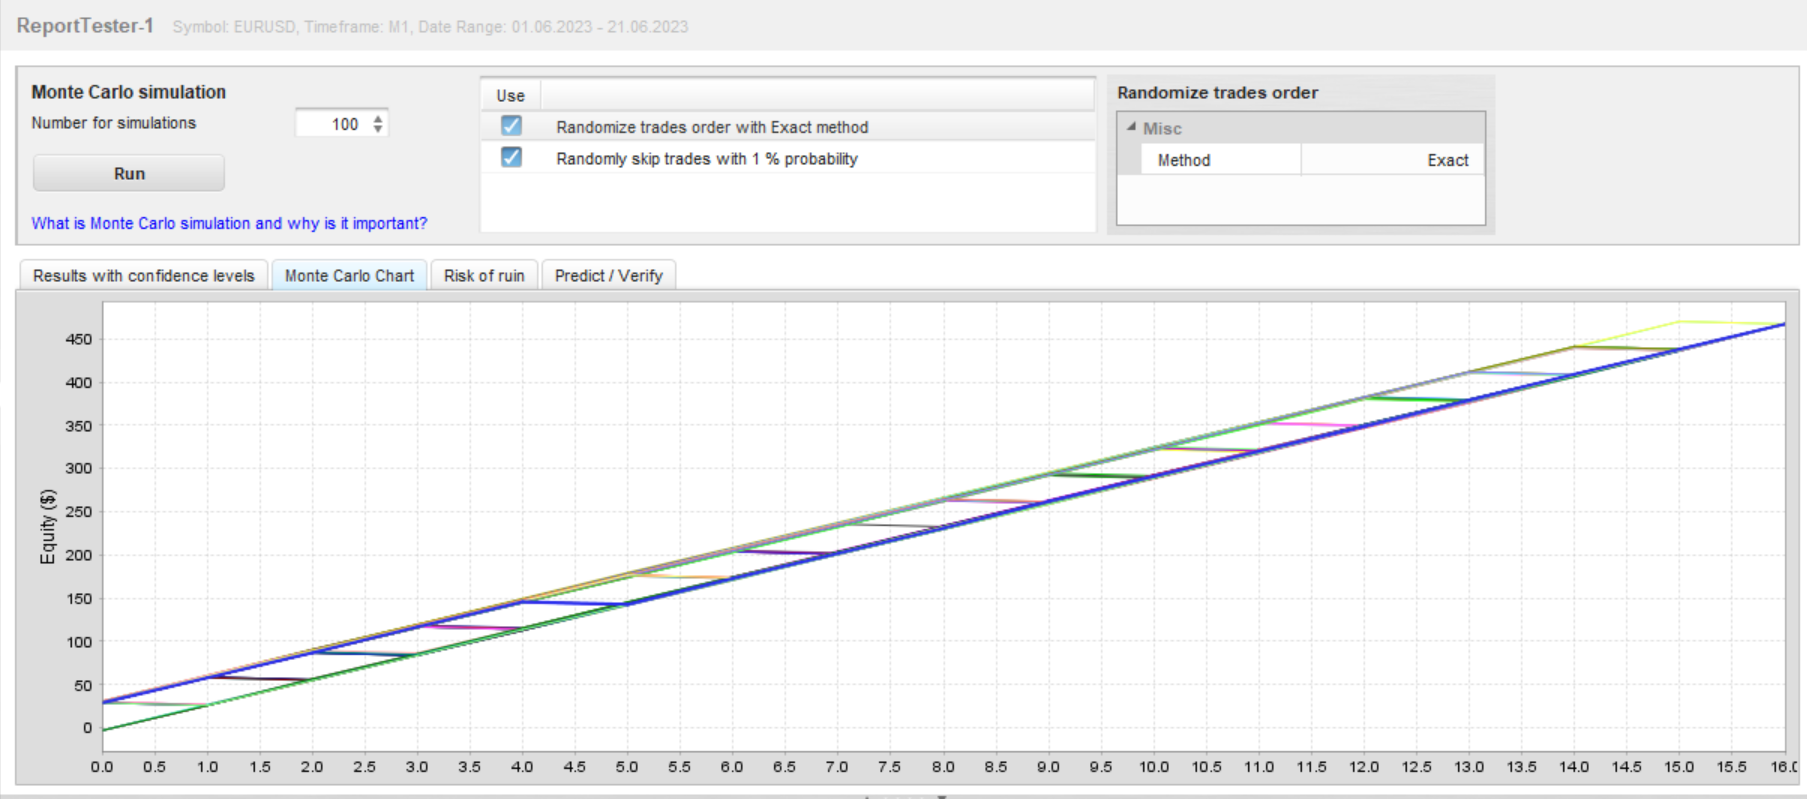Click the Randomize trades order panel heading
1807x799 pixels.
point(1217,92)
